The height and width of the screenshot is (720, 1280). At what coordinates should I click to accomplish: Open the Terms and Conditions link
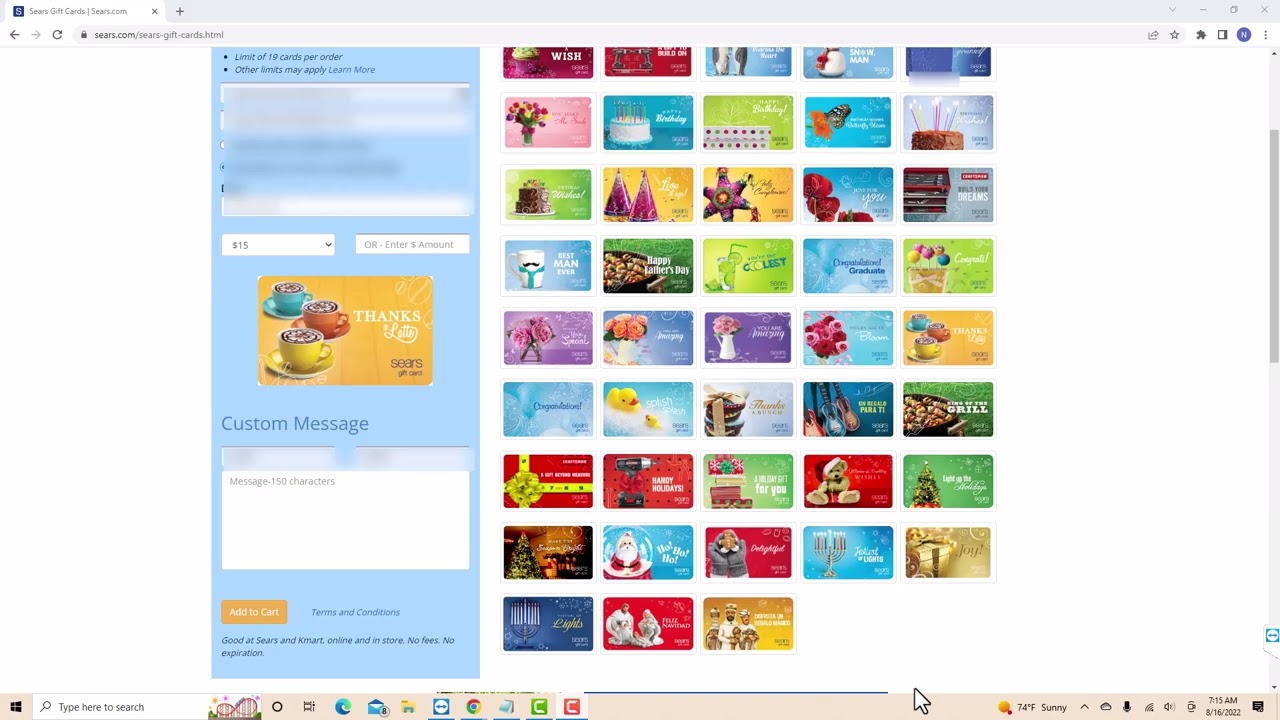pyautogui.click(x=355, y=612)
